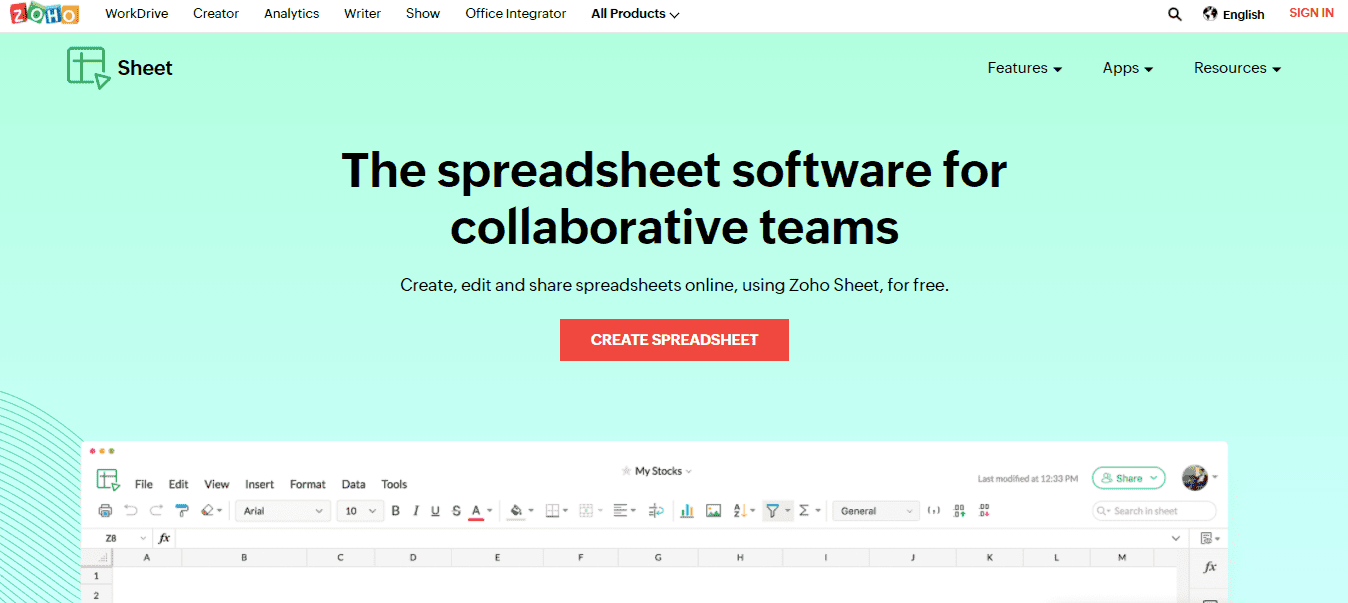
Task: Click the SIGN IN link
Action: 1311,13
